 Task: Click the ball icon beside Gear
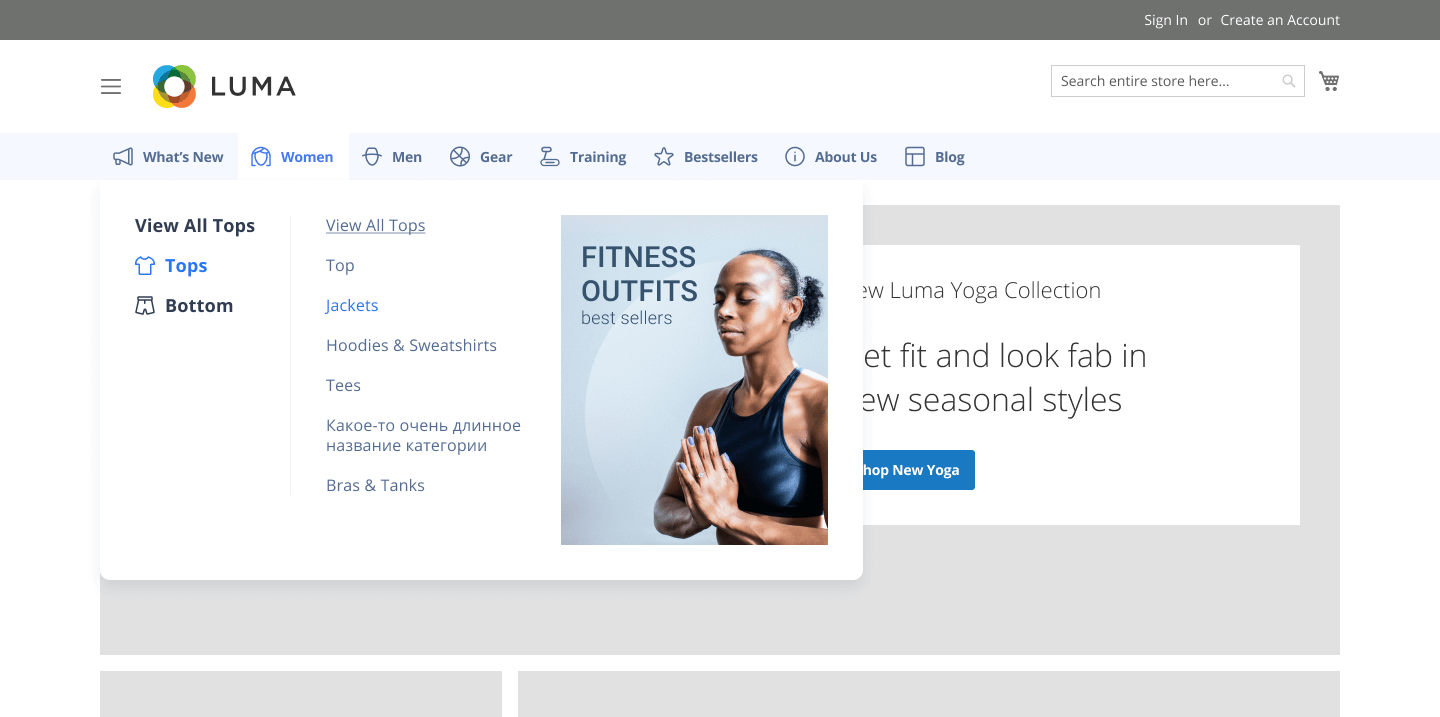[x=460, y=157]
